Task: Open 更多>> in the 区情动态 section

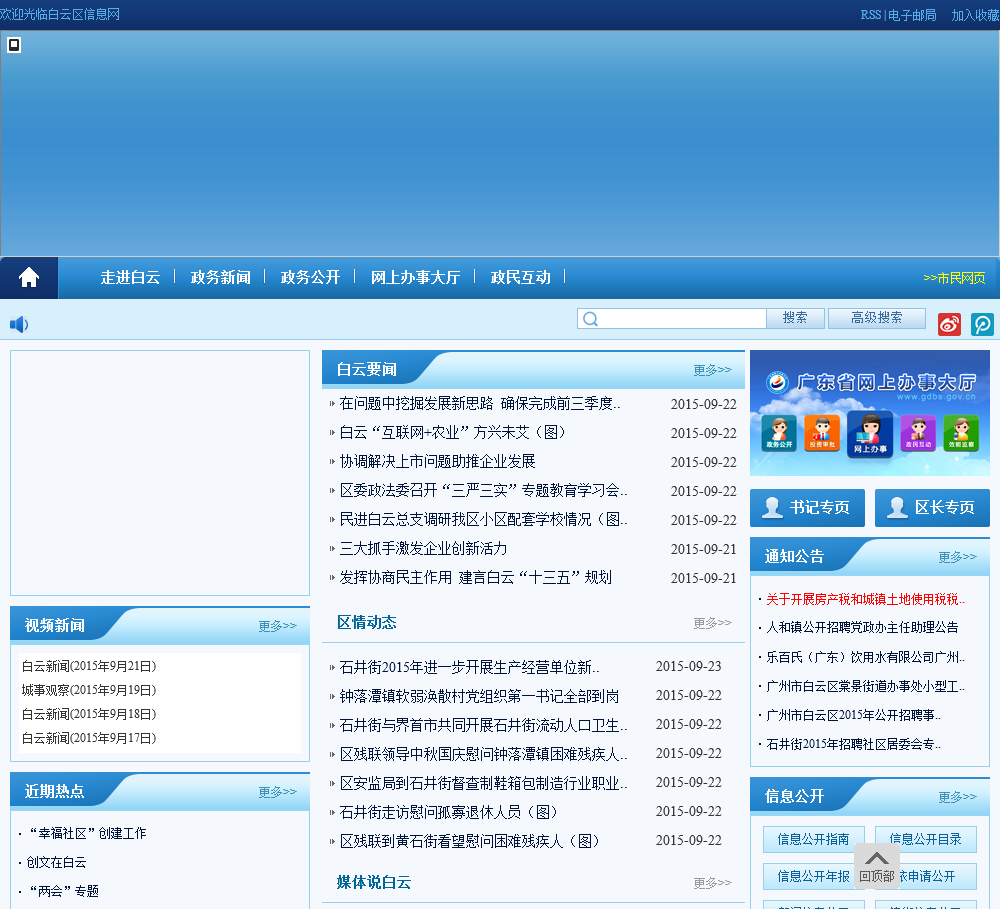Action: pos(712,623)
